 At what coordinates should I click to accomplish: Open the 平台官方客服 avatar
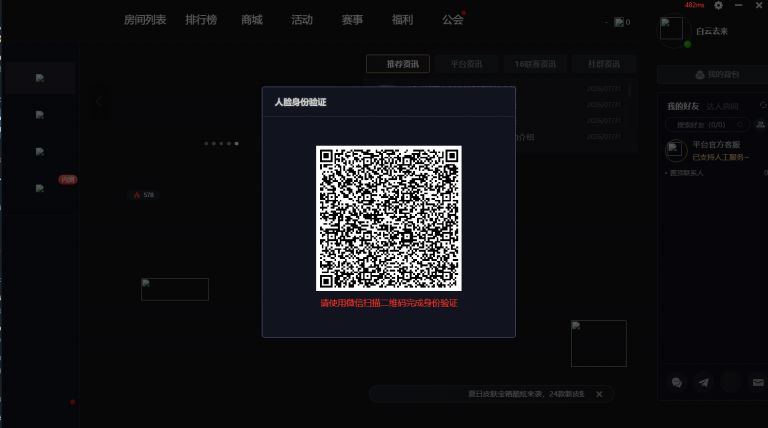(x=675, y=150)
